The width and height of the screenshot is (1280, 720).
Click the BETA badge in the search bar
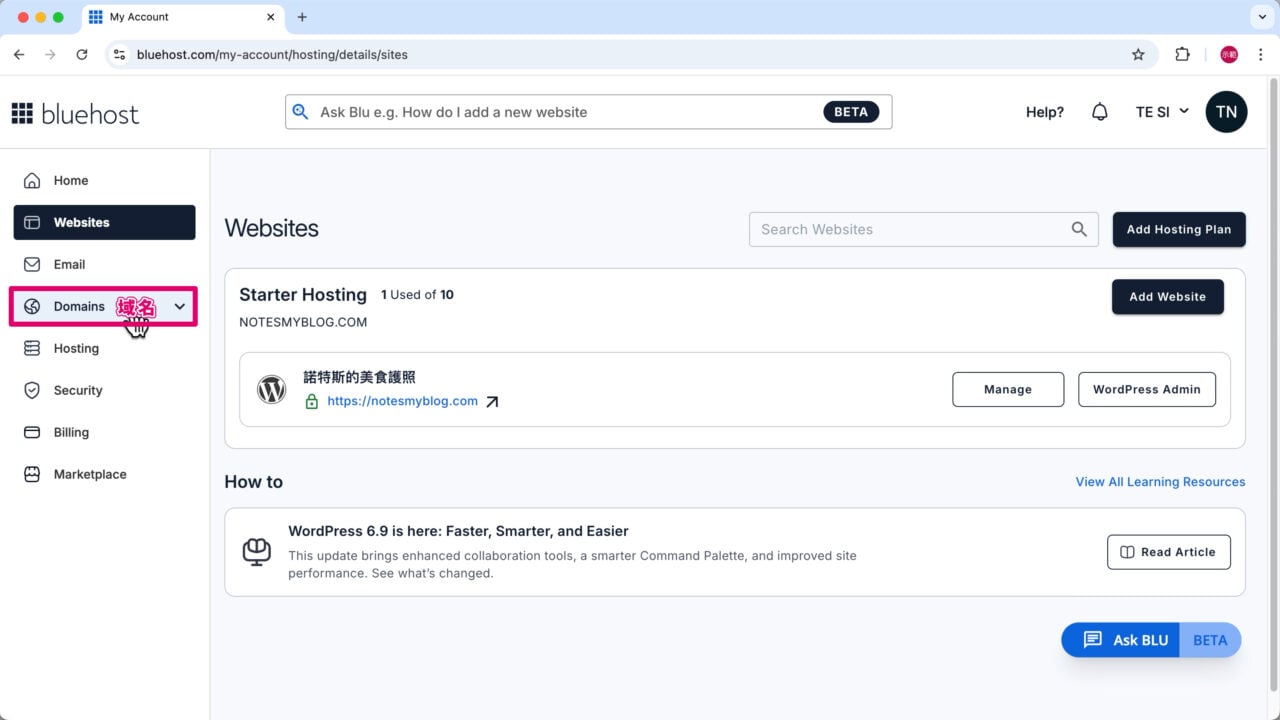pyautogui.click(x=851, y=111)
